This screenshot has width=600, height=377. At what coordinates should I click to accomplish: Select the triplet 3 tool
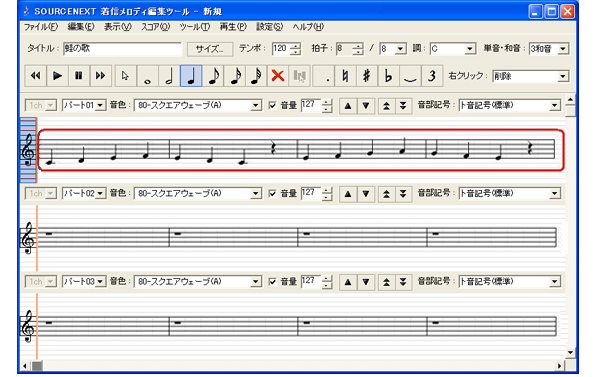pos(432,76)
